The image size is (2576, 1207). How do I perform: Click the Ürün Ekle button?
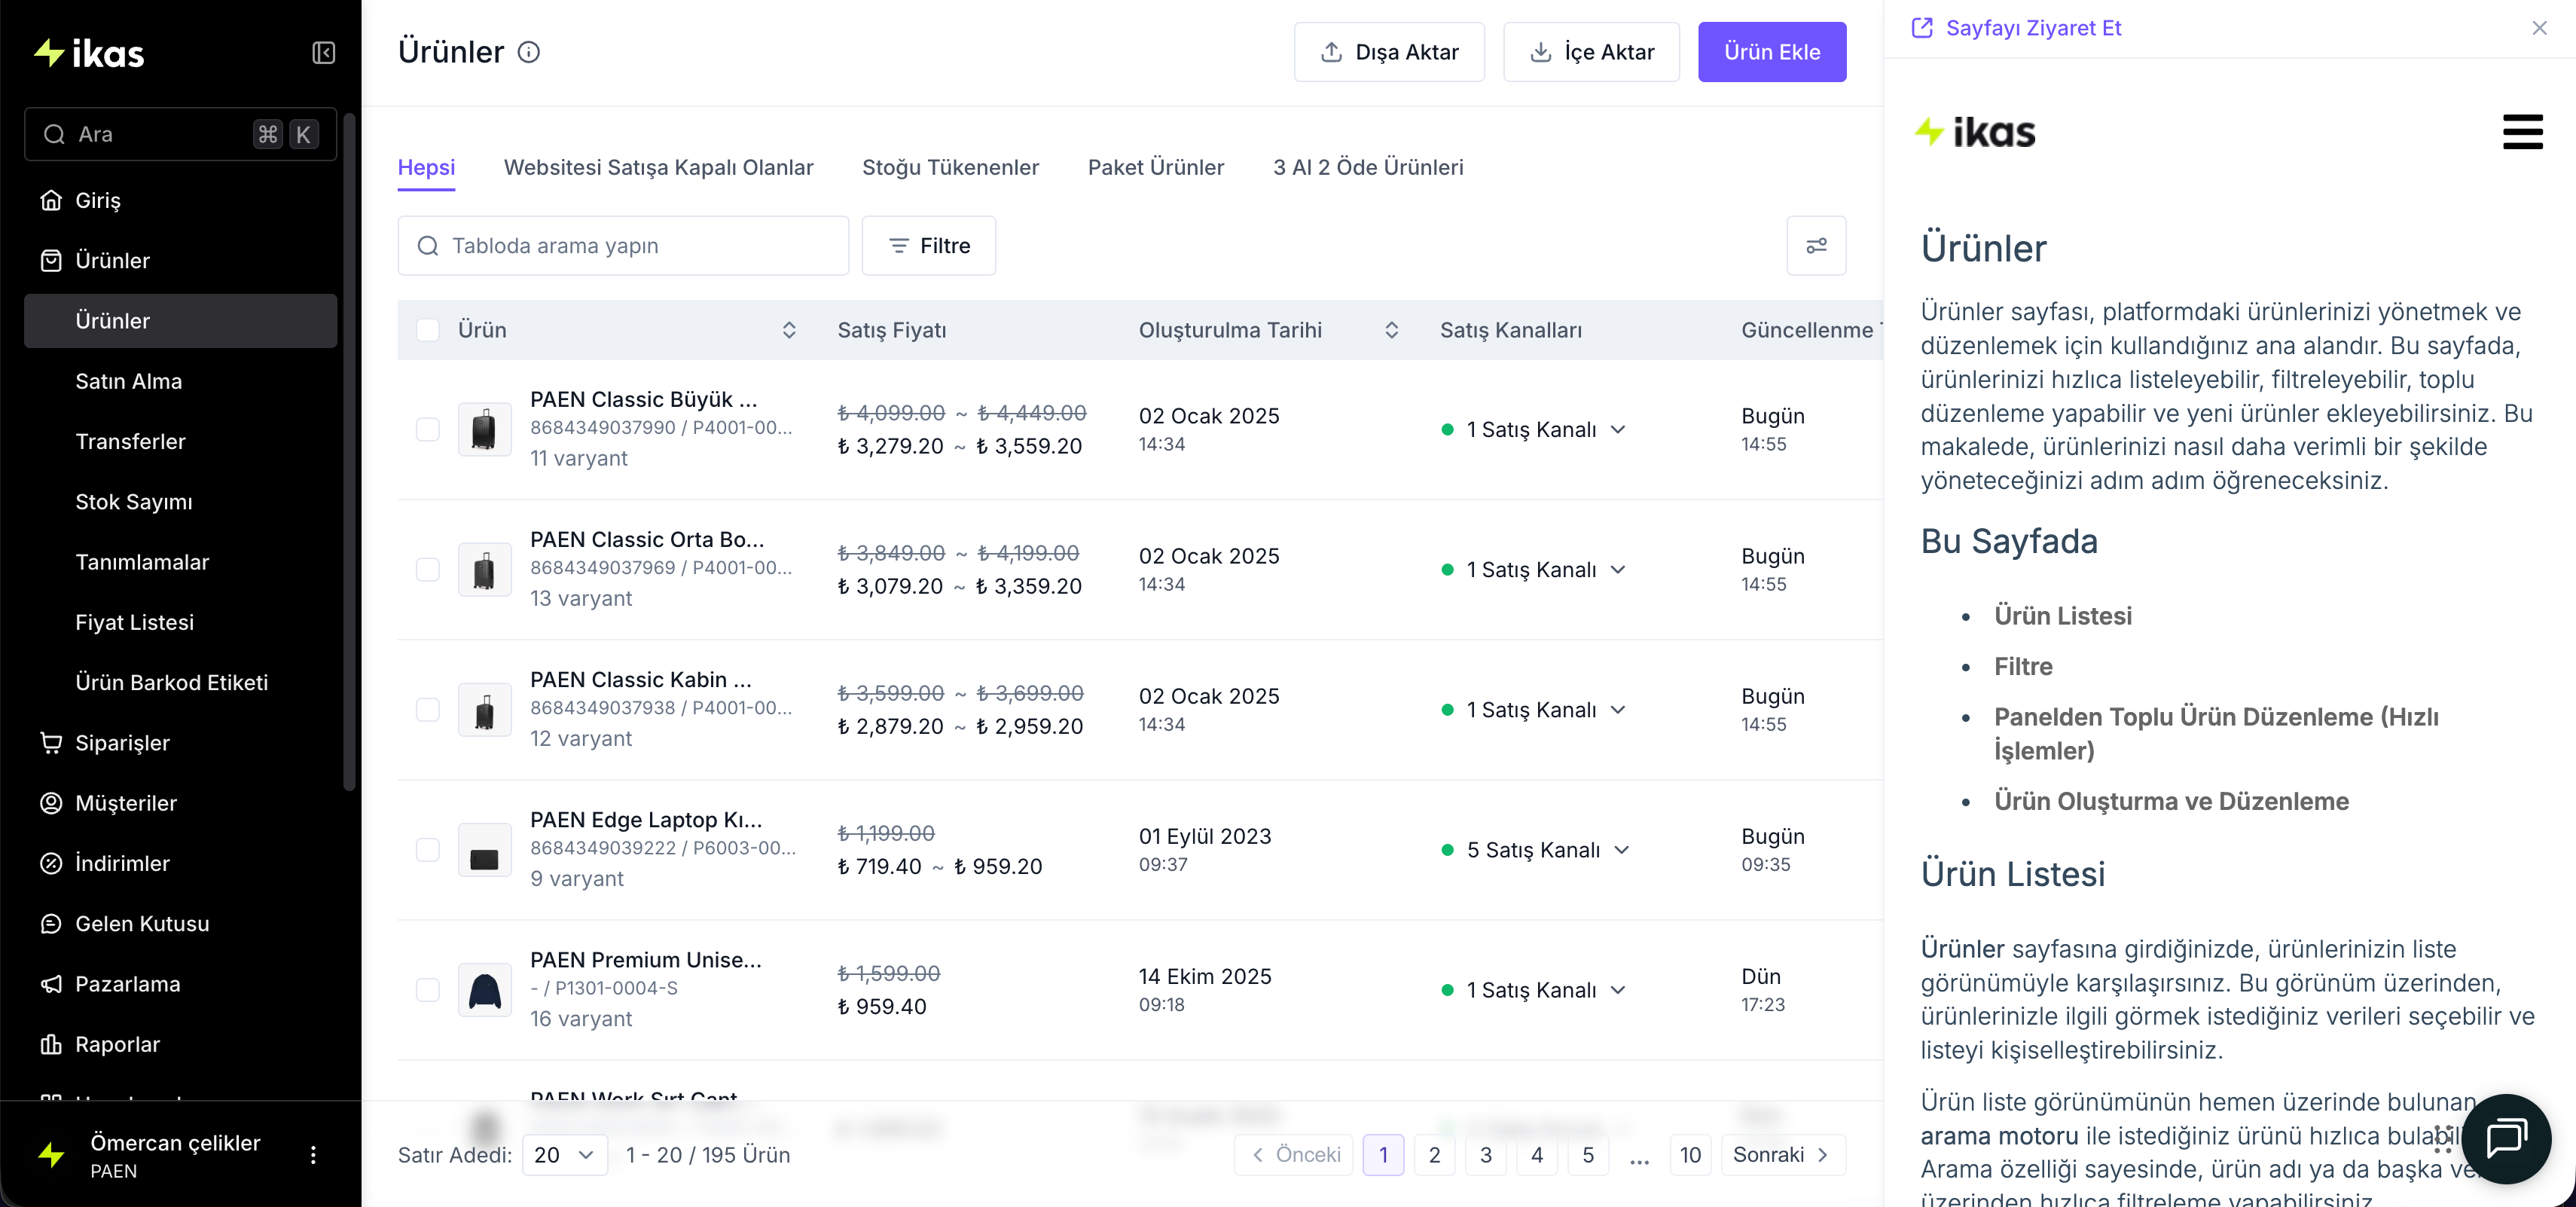[x=1771, y=52]
